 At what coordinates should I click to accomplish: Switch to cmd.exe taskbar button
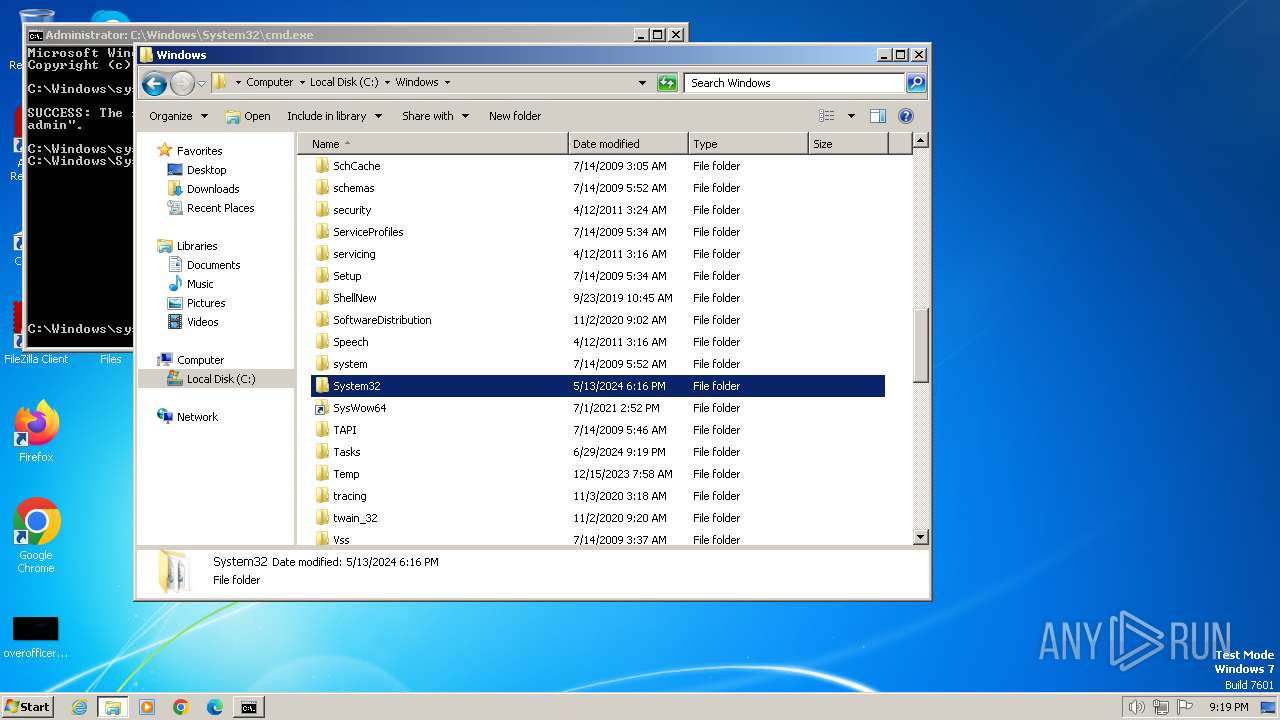tap(248, 707)
